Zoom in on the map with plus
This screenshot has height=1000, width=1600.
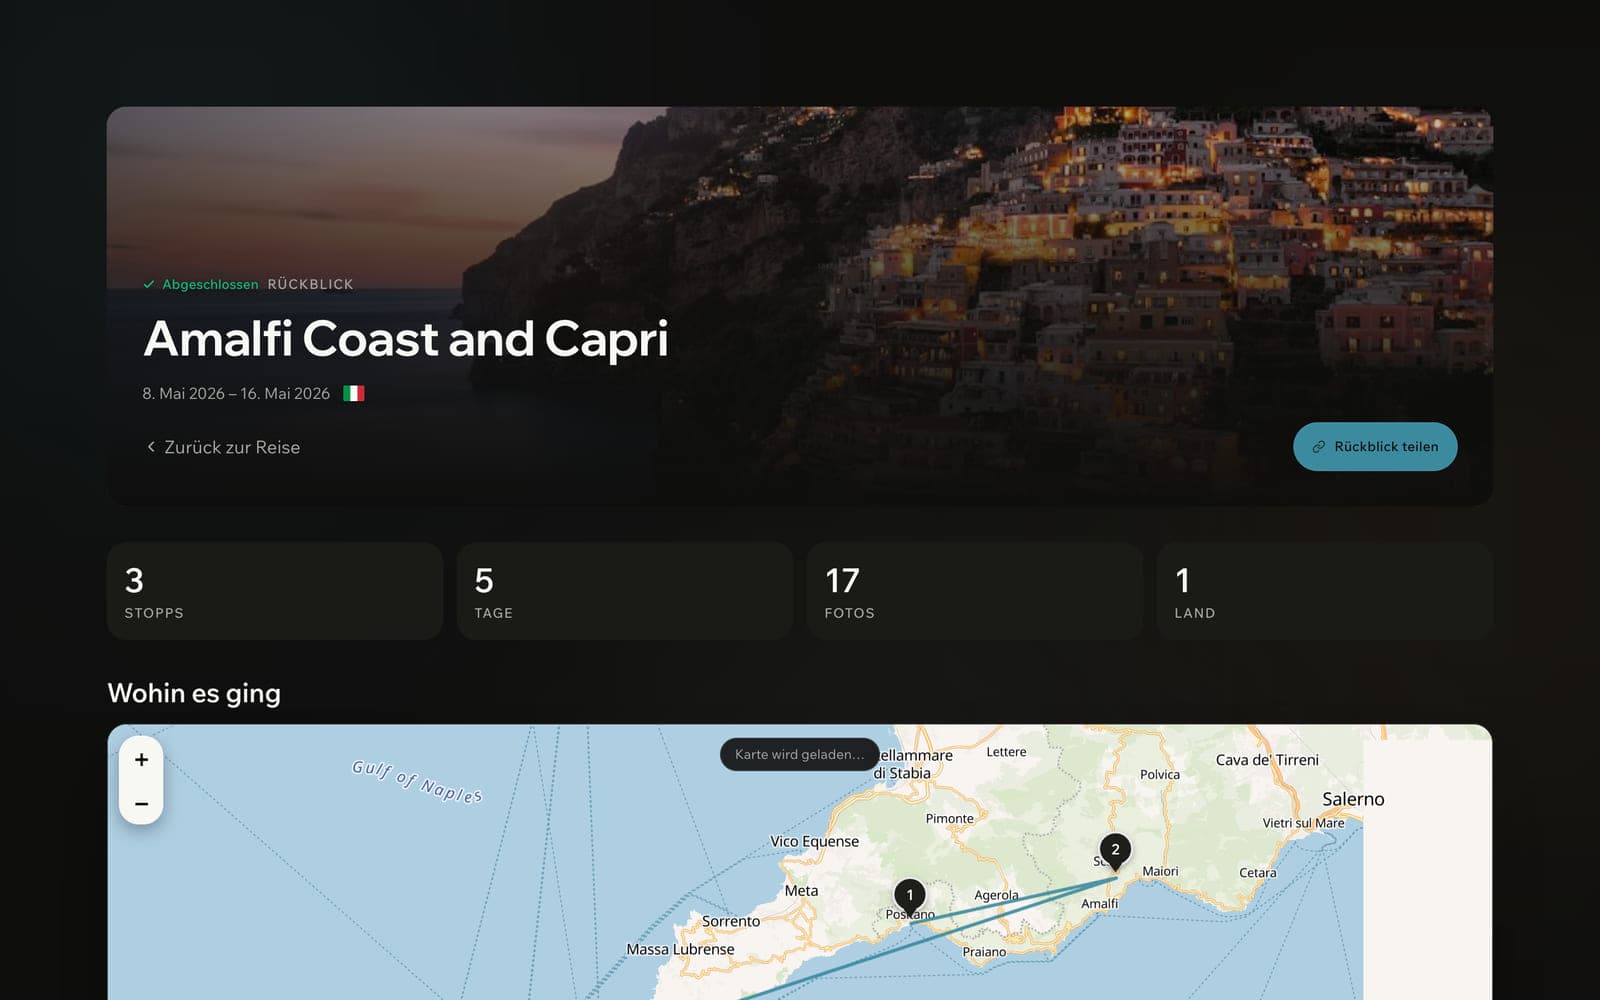141,760
